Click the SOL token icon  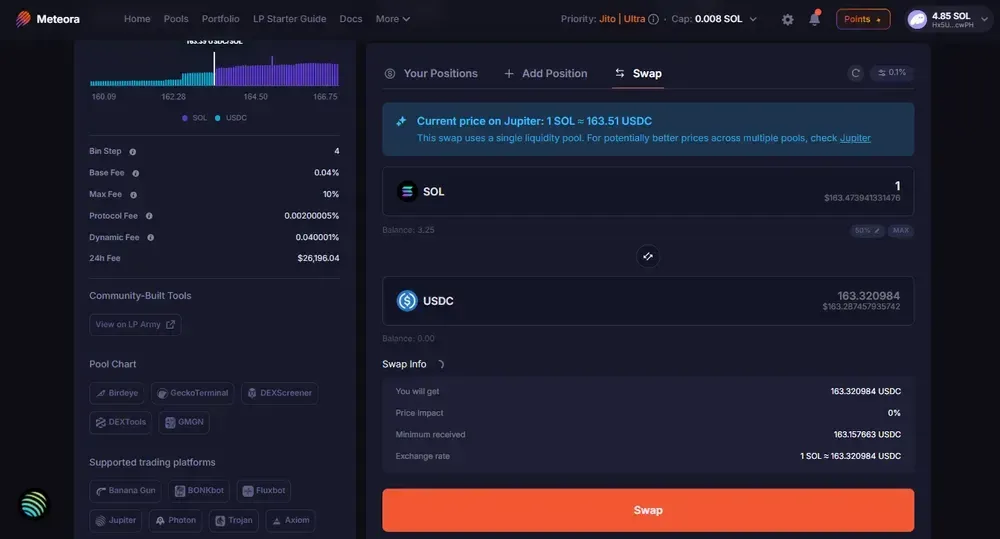[x=407, y=191]
